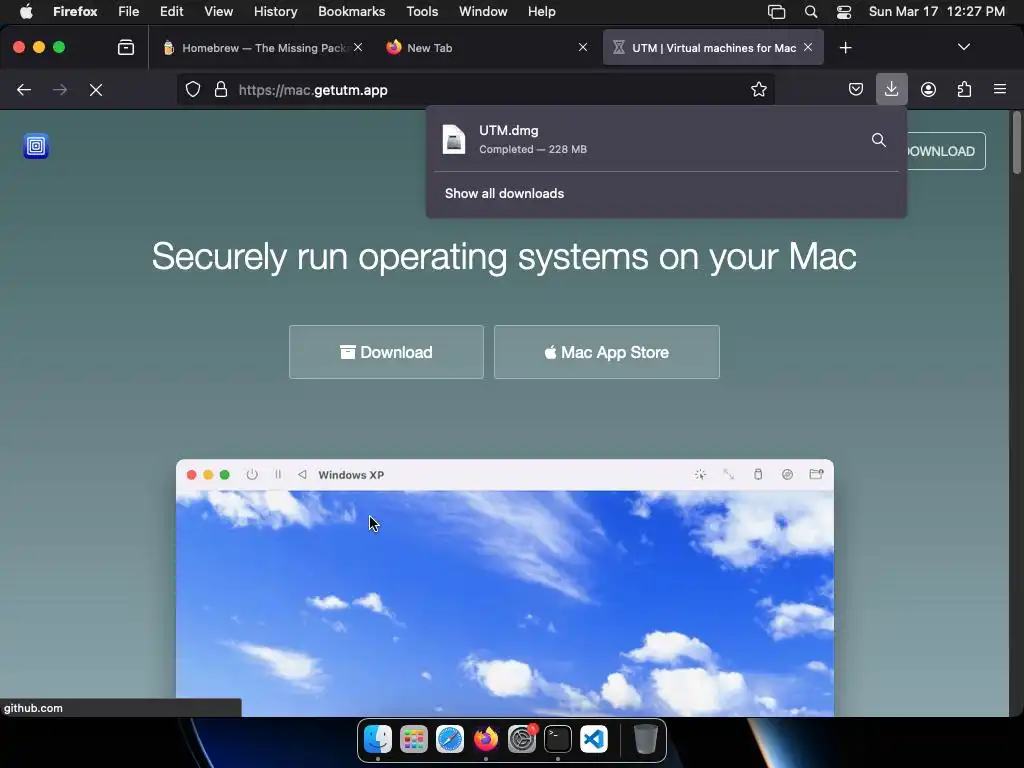
Task: Click the site security padlock icon
Action: [221, 89]
